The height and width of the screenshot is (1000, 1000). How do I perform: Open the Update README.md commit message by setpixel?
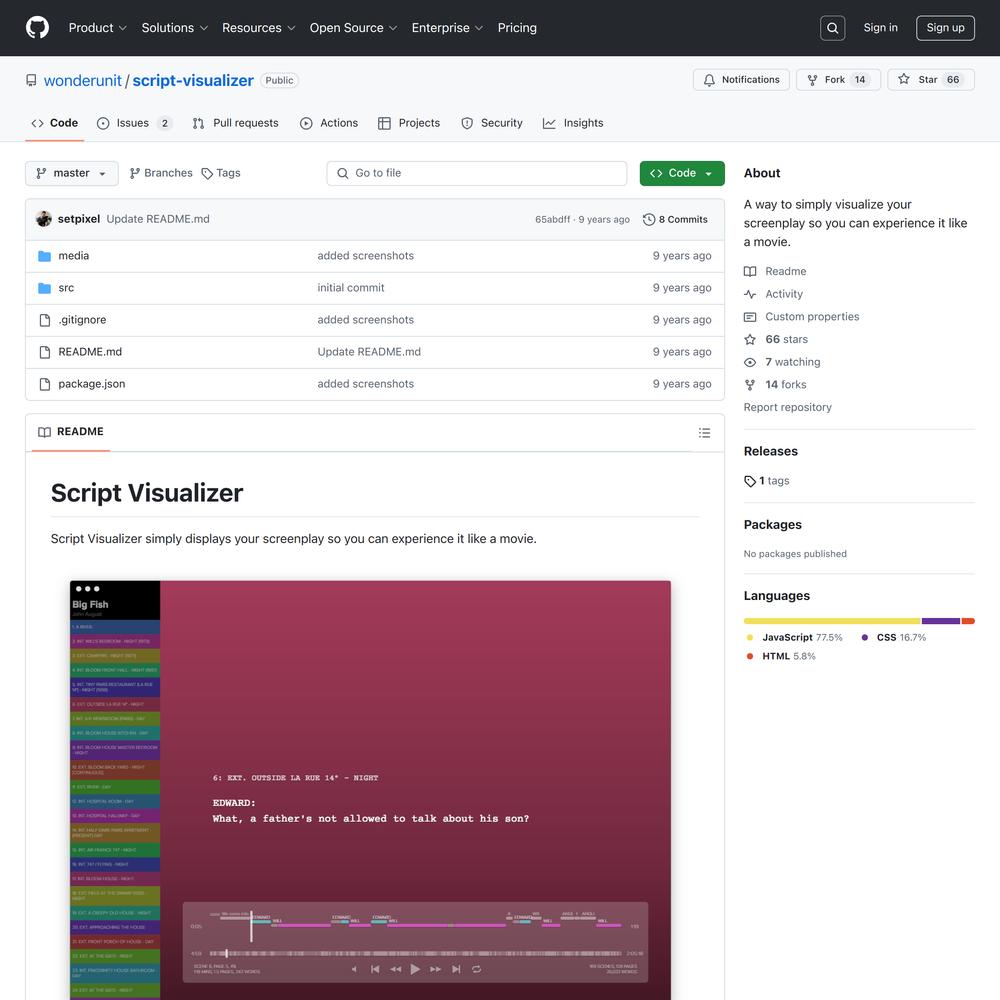click(x=158, y=219)
